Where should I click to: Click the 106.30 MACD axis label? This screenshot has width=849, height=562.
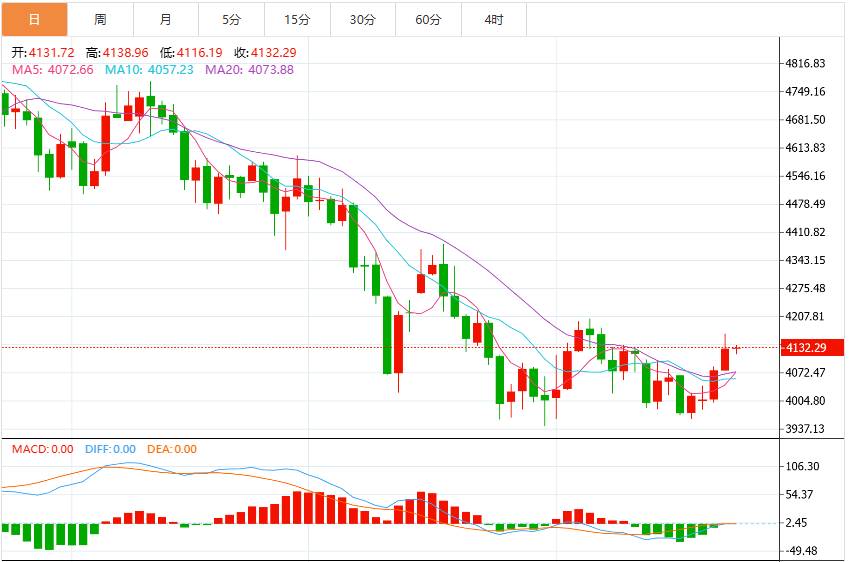click(802, 466)
